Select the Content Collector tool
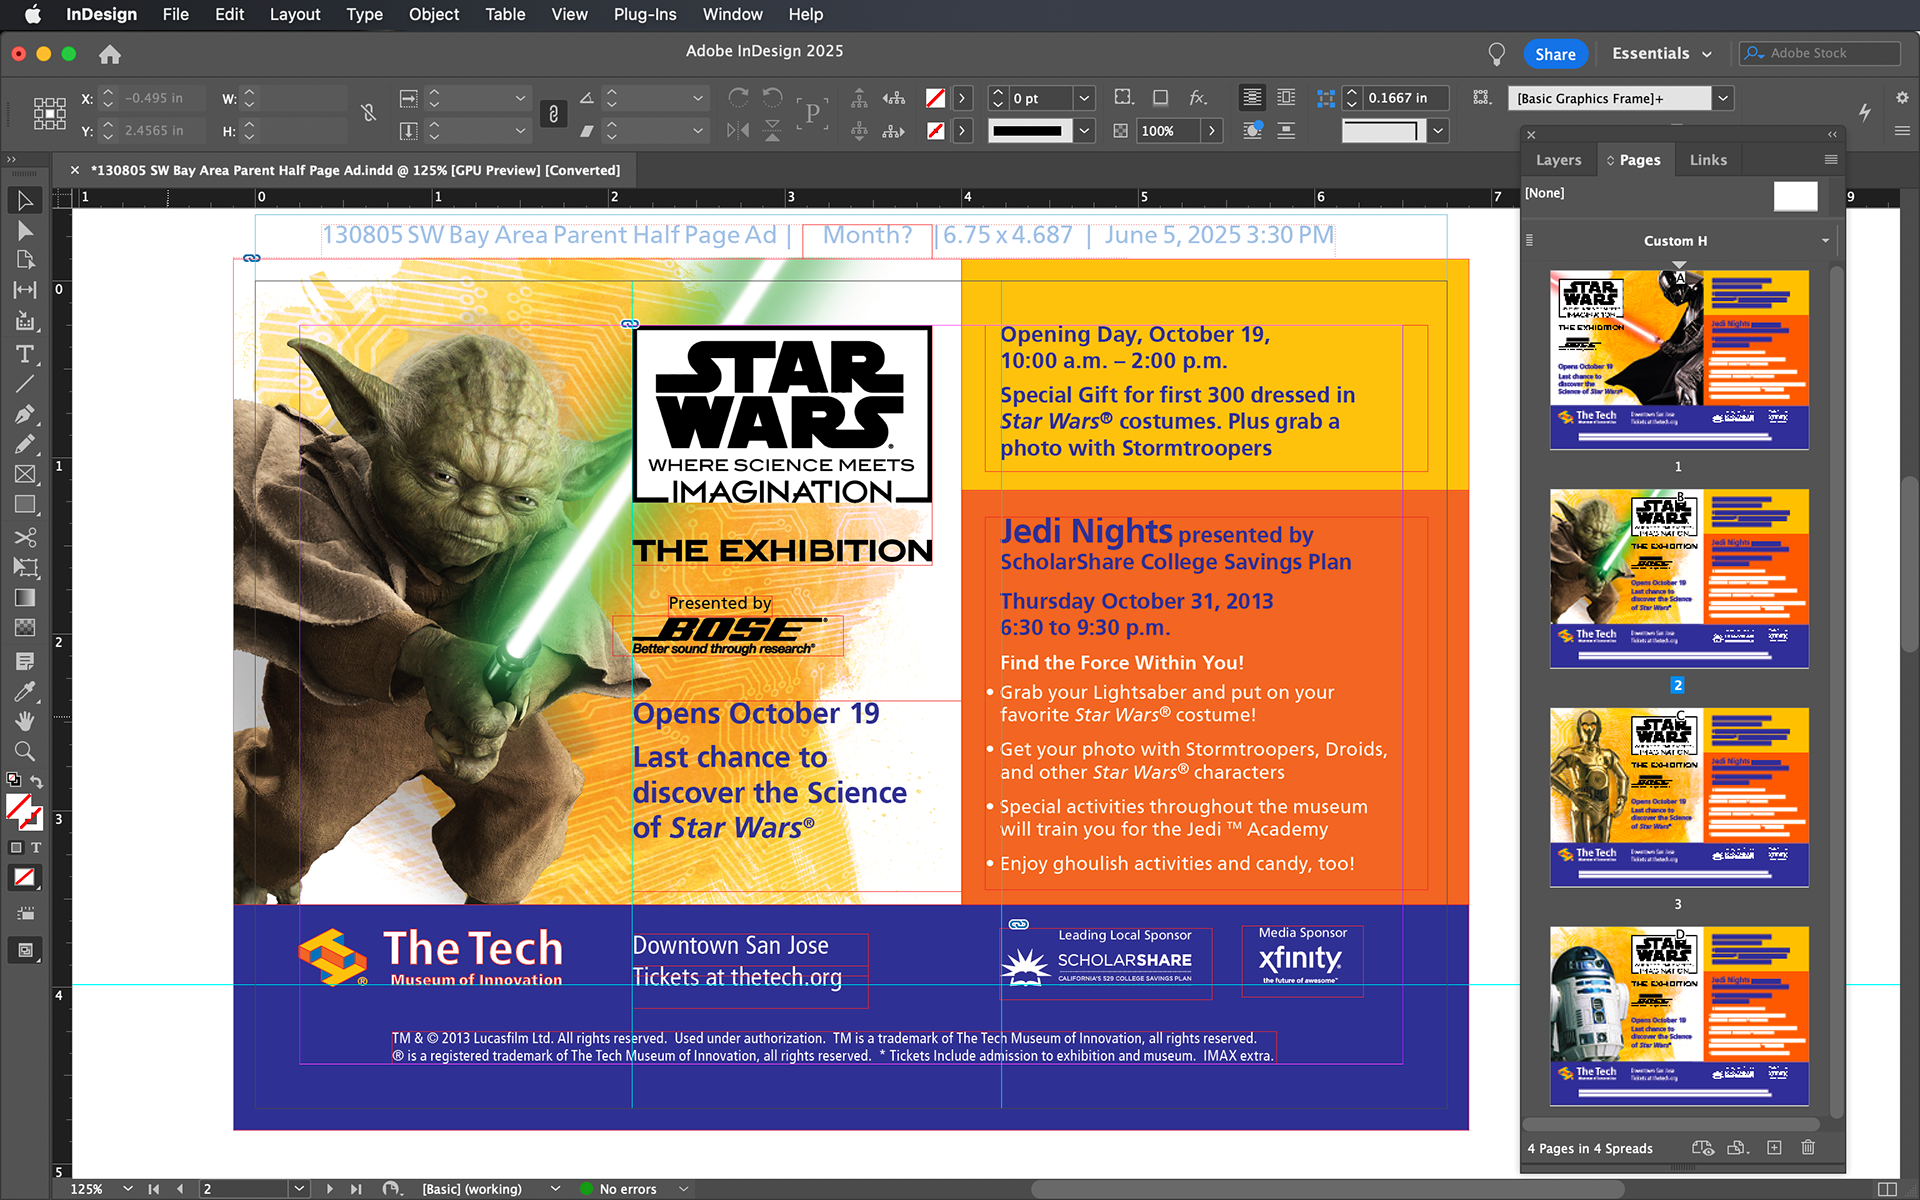Screen dimensions: 1920x1200 point(25,321)
